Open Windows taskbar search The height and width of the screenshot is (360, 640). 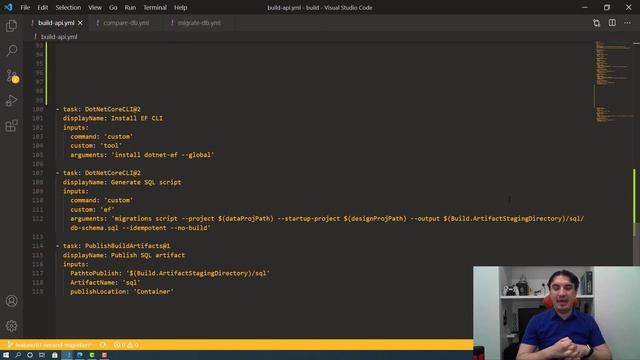point(18,355)
